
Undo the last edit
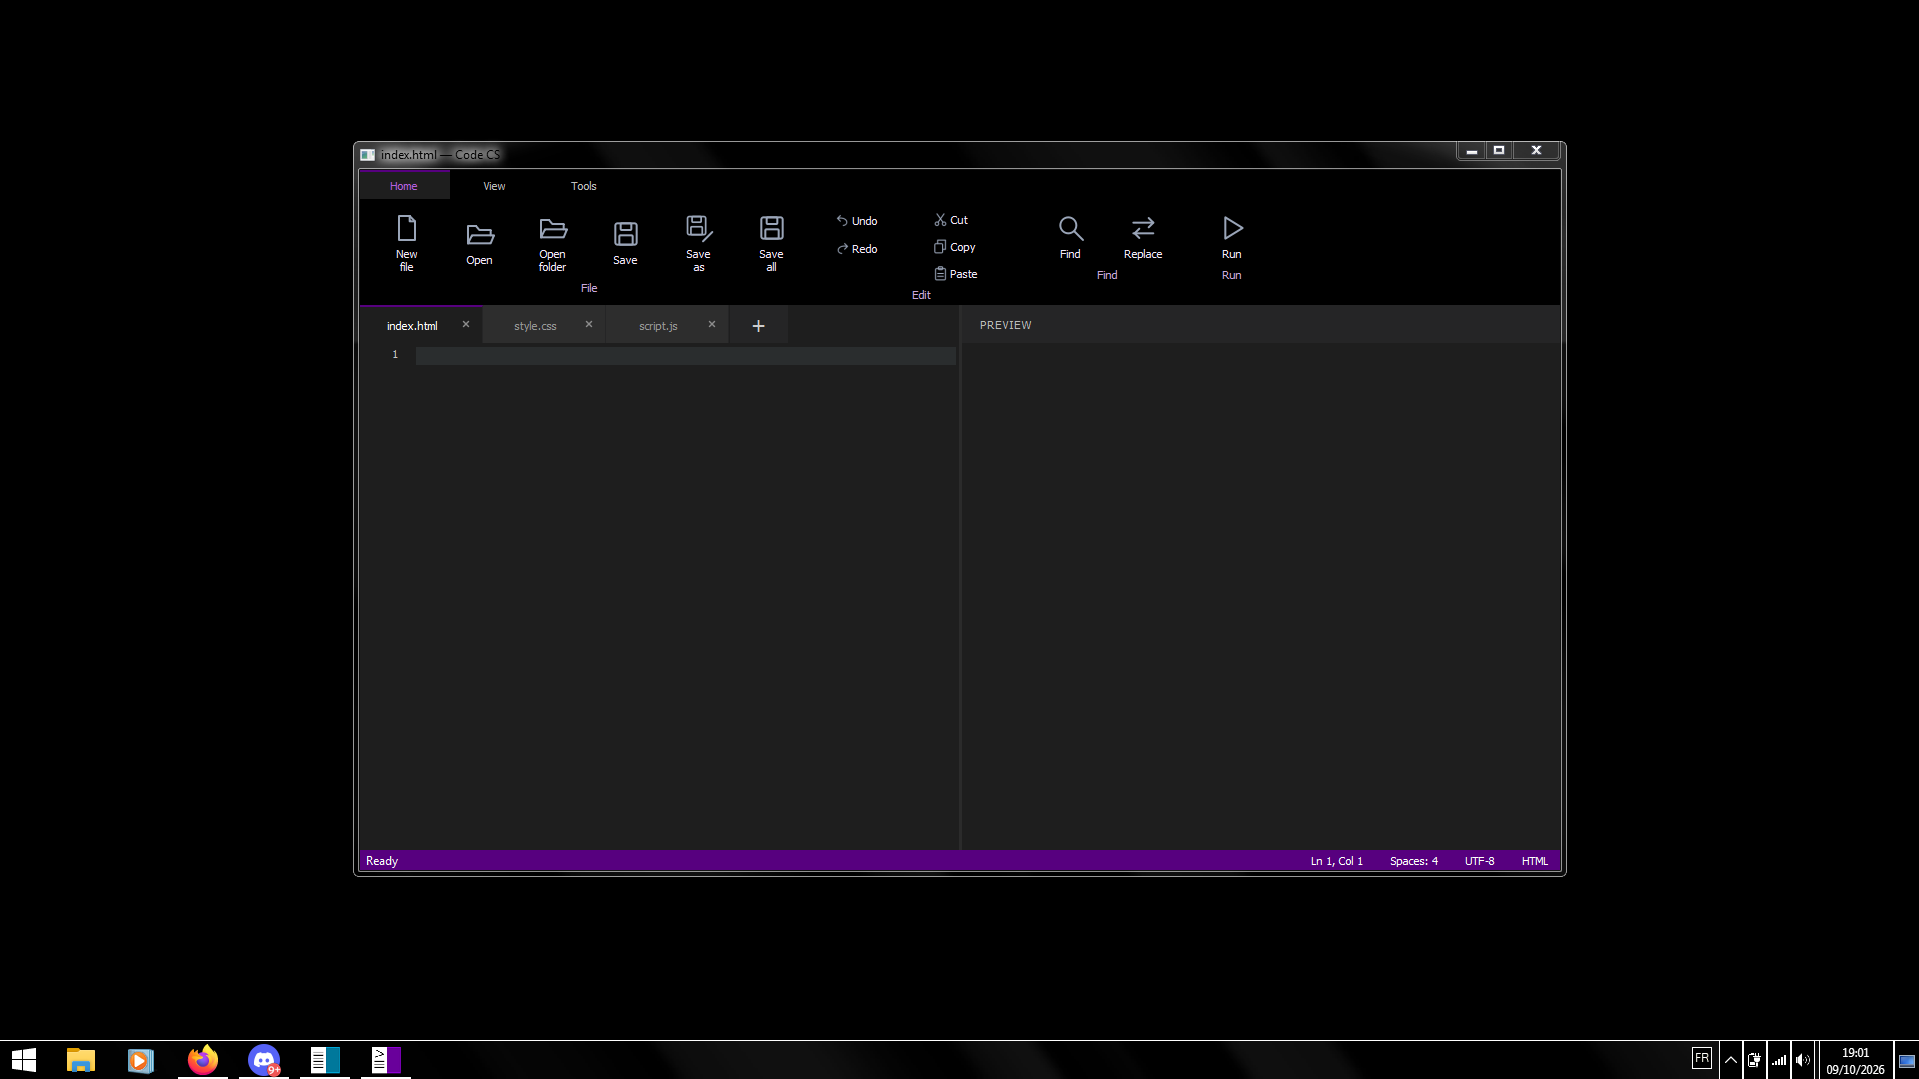(x=857, y=221)
